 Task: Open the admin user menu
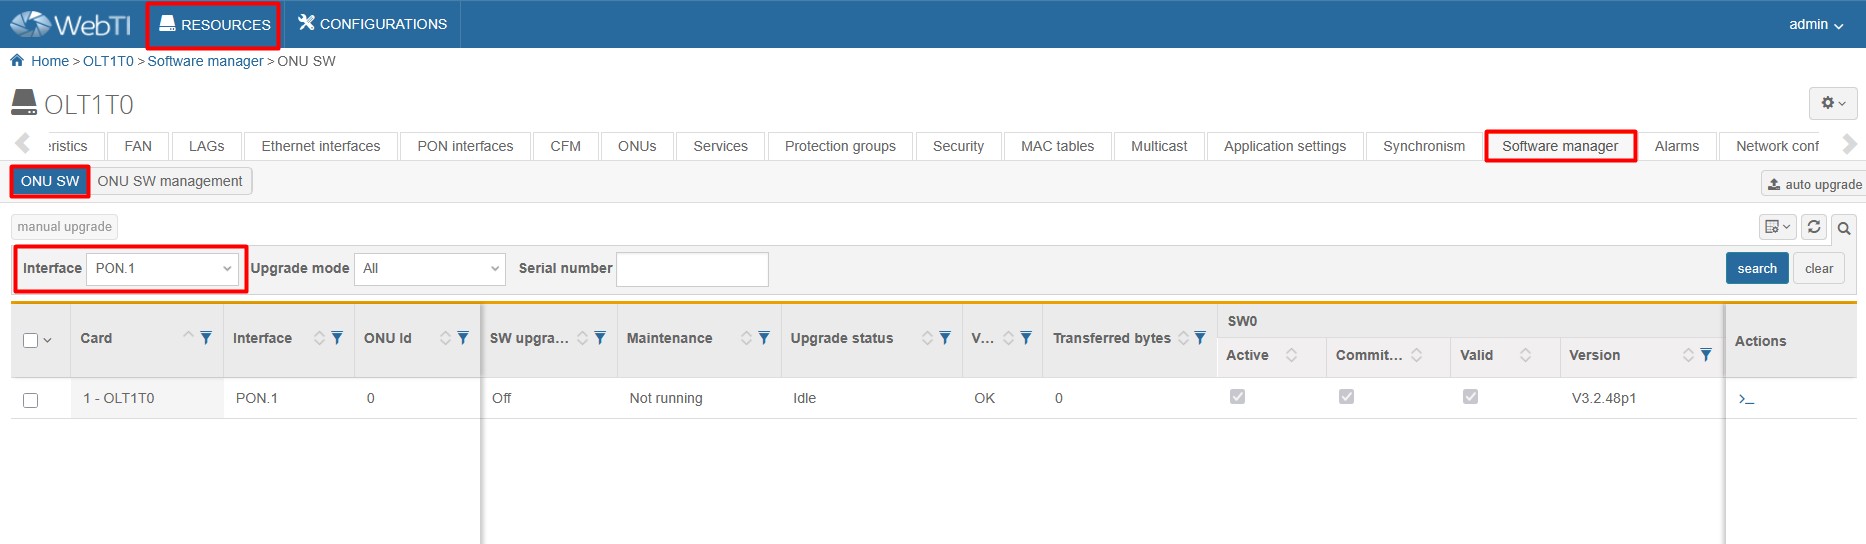click(x=1815, y=24)
